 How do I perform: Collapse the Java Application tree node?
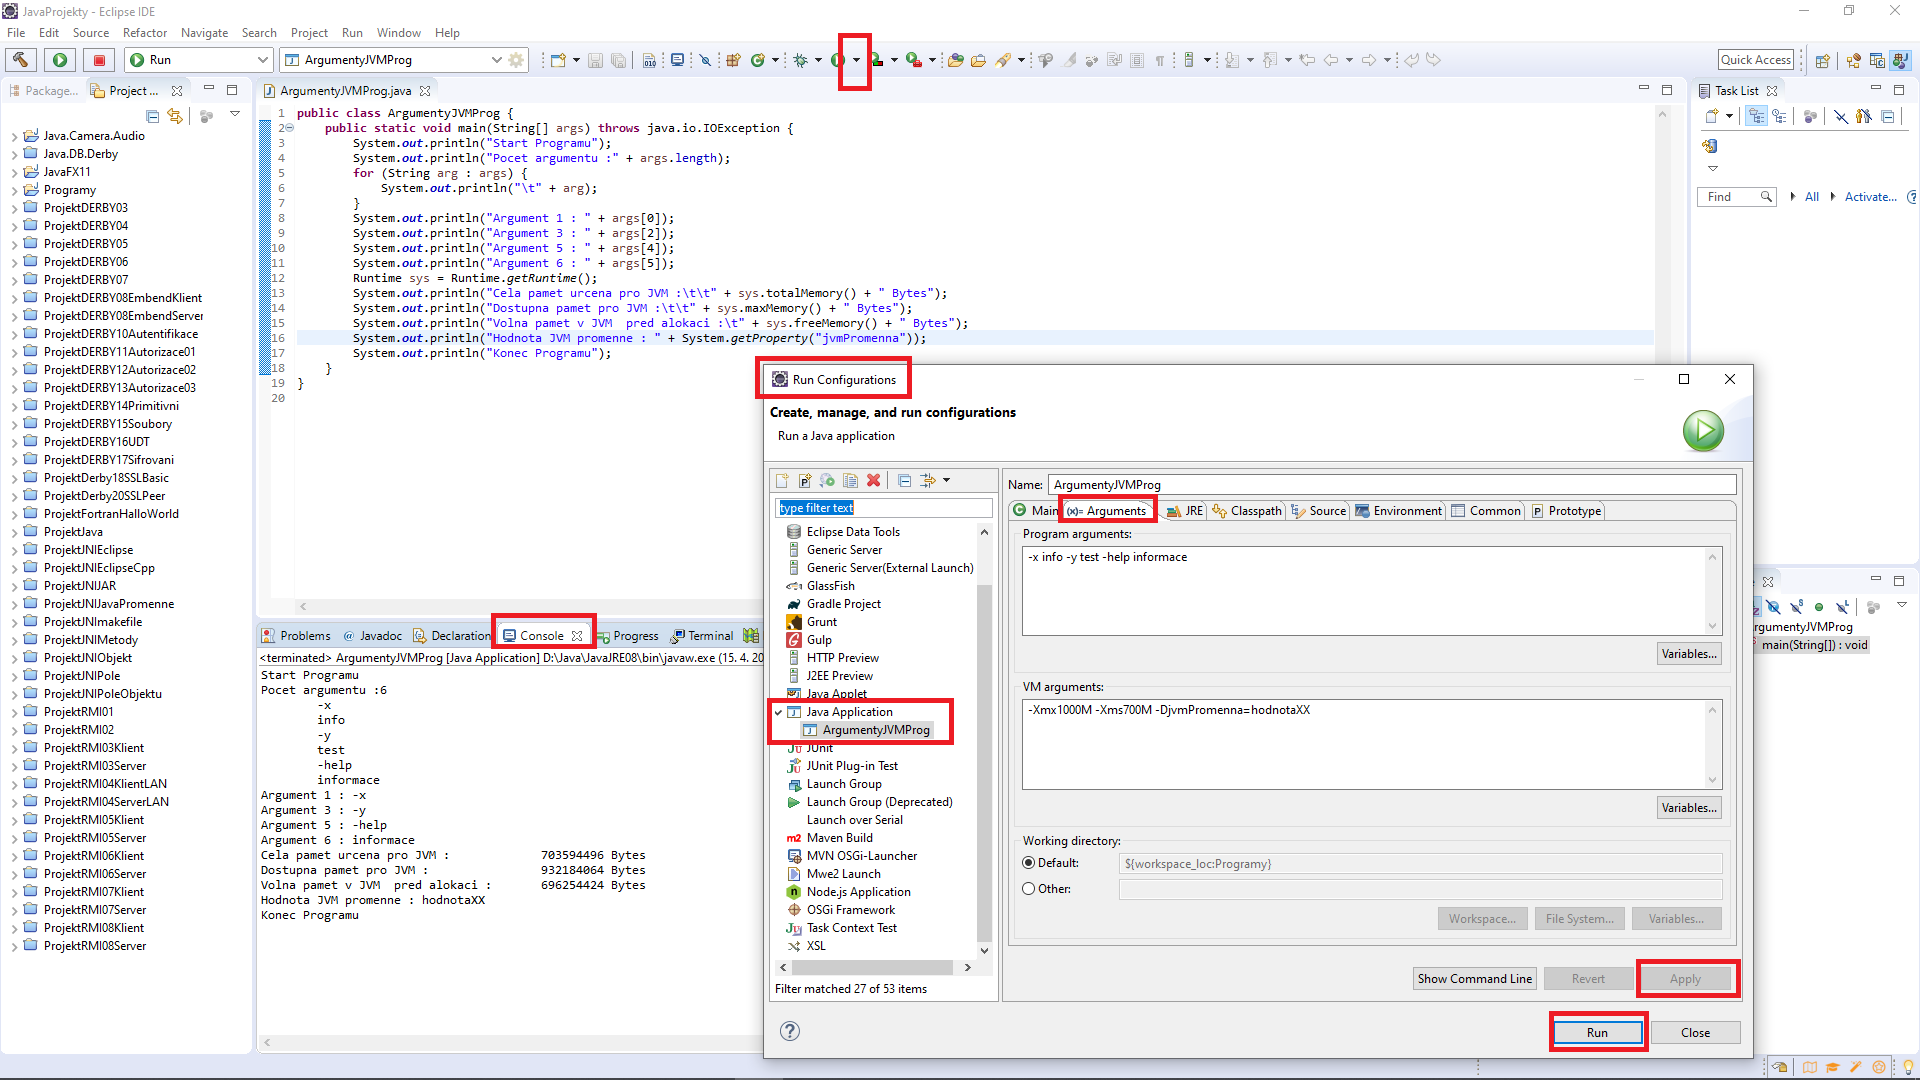pos(779,712)
